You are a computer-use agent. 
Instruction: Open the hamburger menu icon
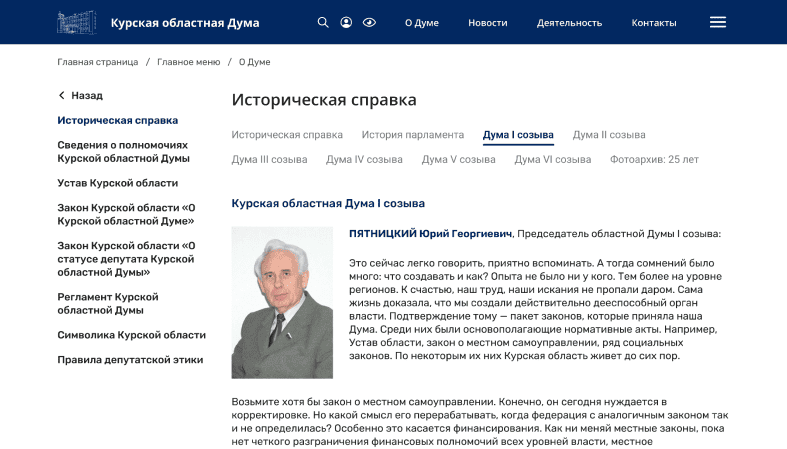[x=718, y=22]
